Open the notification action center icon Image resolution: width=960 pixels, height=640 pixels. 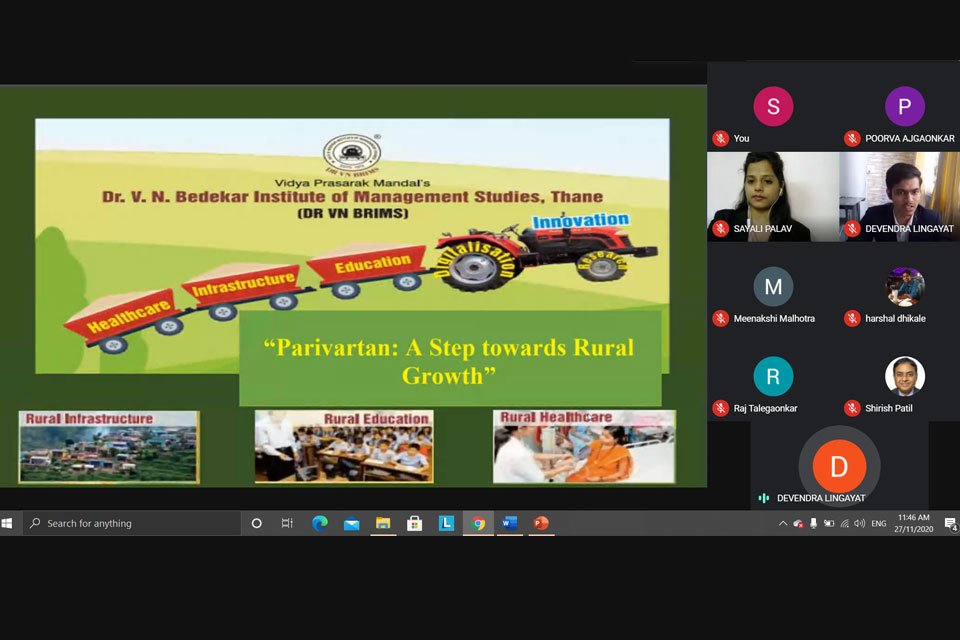[x=950, y=524]
